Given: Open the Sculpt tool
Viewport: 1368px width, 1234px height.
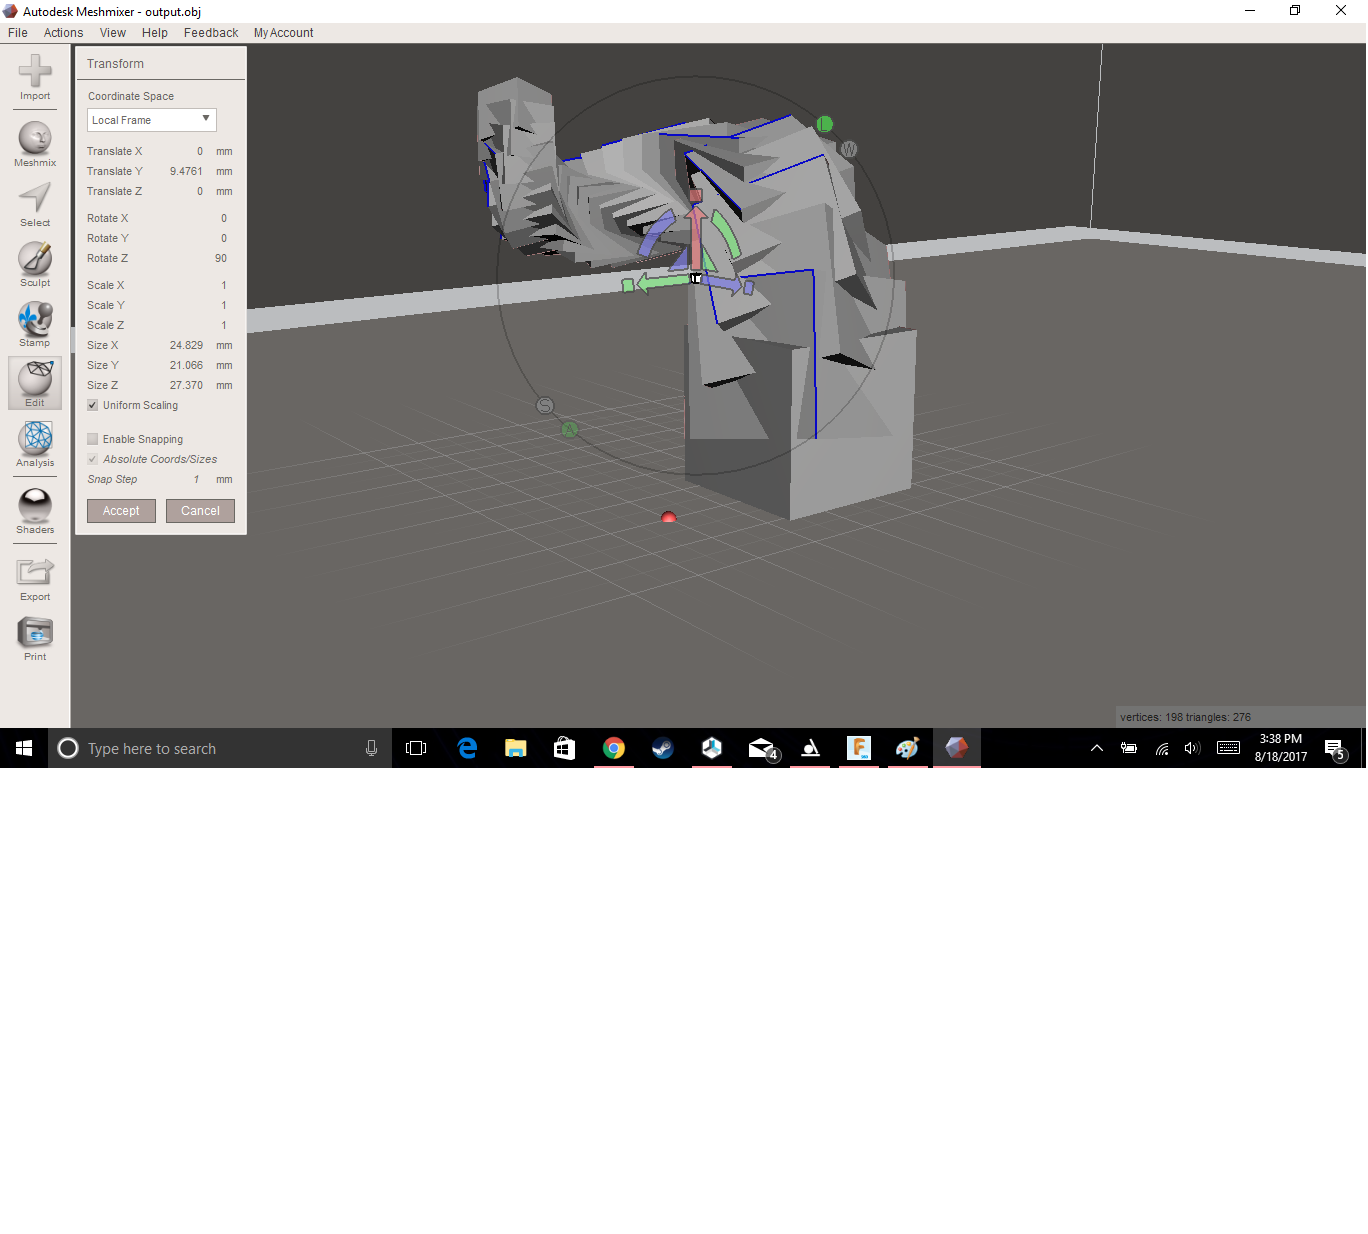Looking at the screenshot, I should [35, 264].
